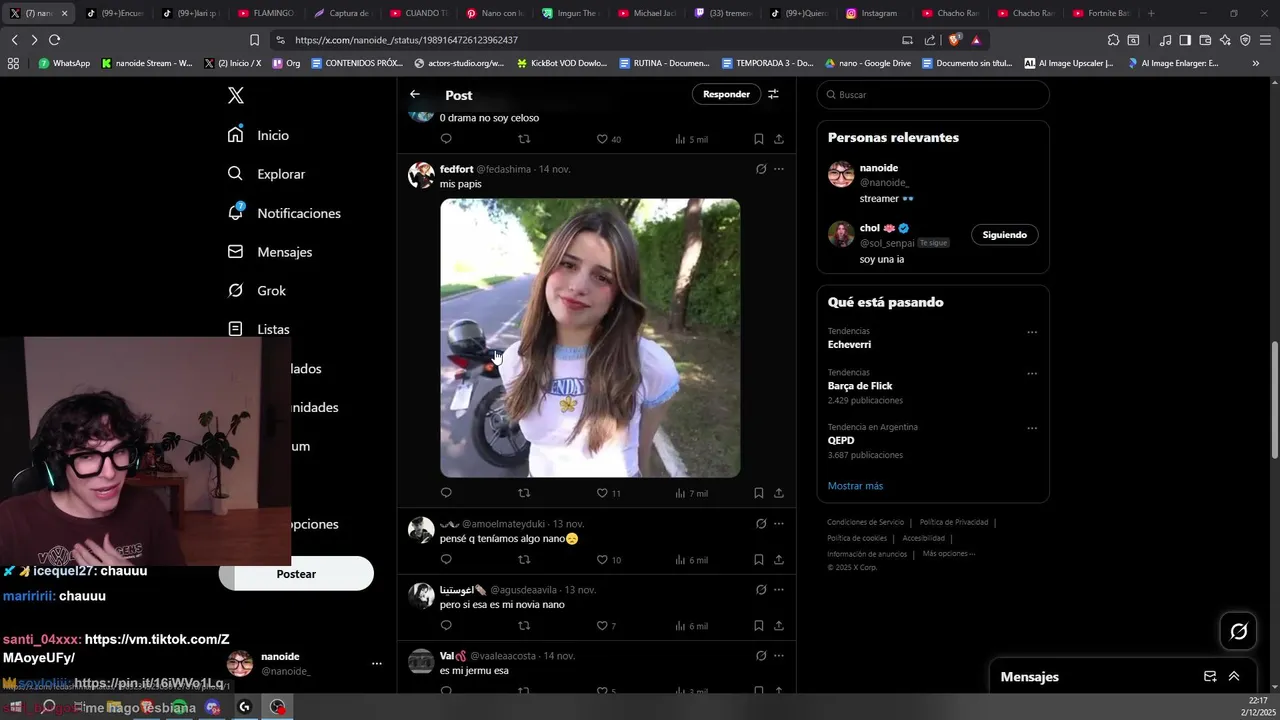Open more options for the Barça de Flick trend
Viewport: 1280px width, 720px height.
[1032, 373]
